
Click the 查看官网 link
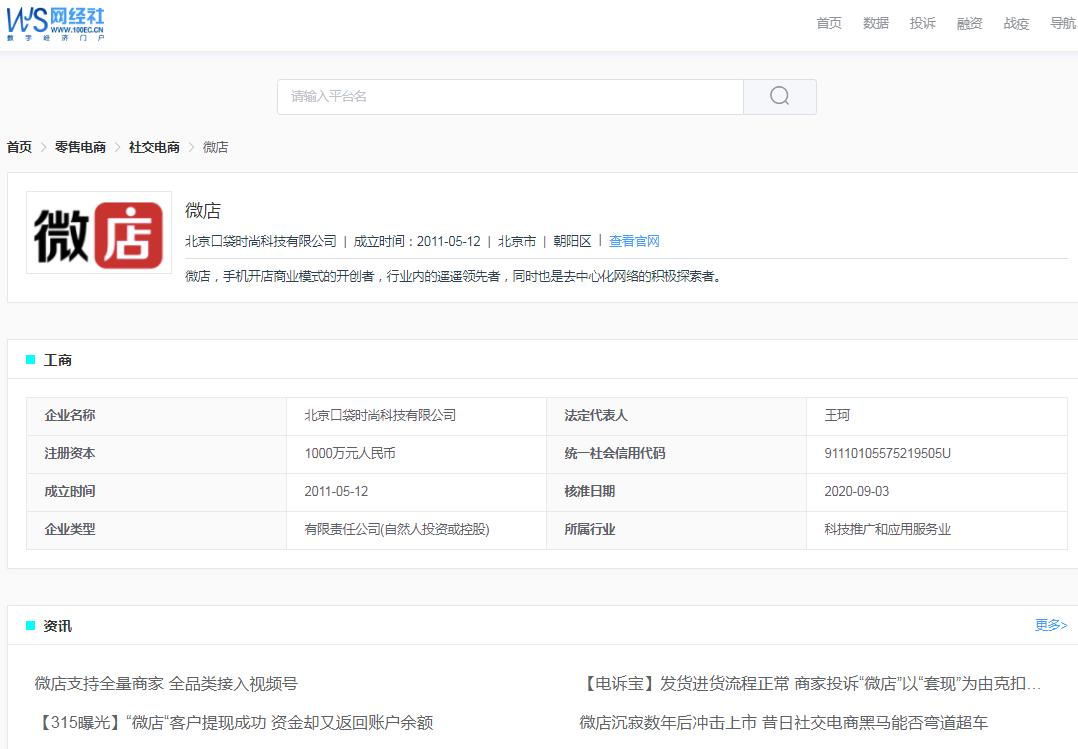click(634, 240)
